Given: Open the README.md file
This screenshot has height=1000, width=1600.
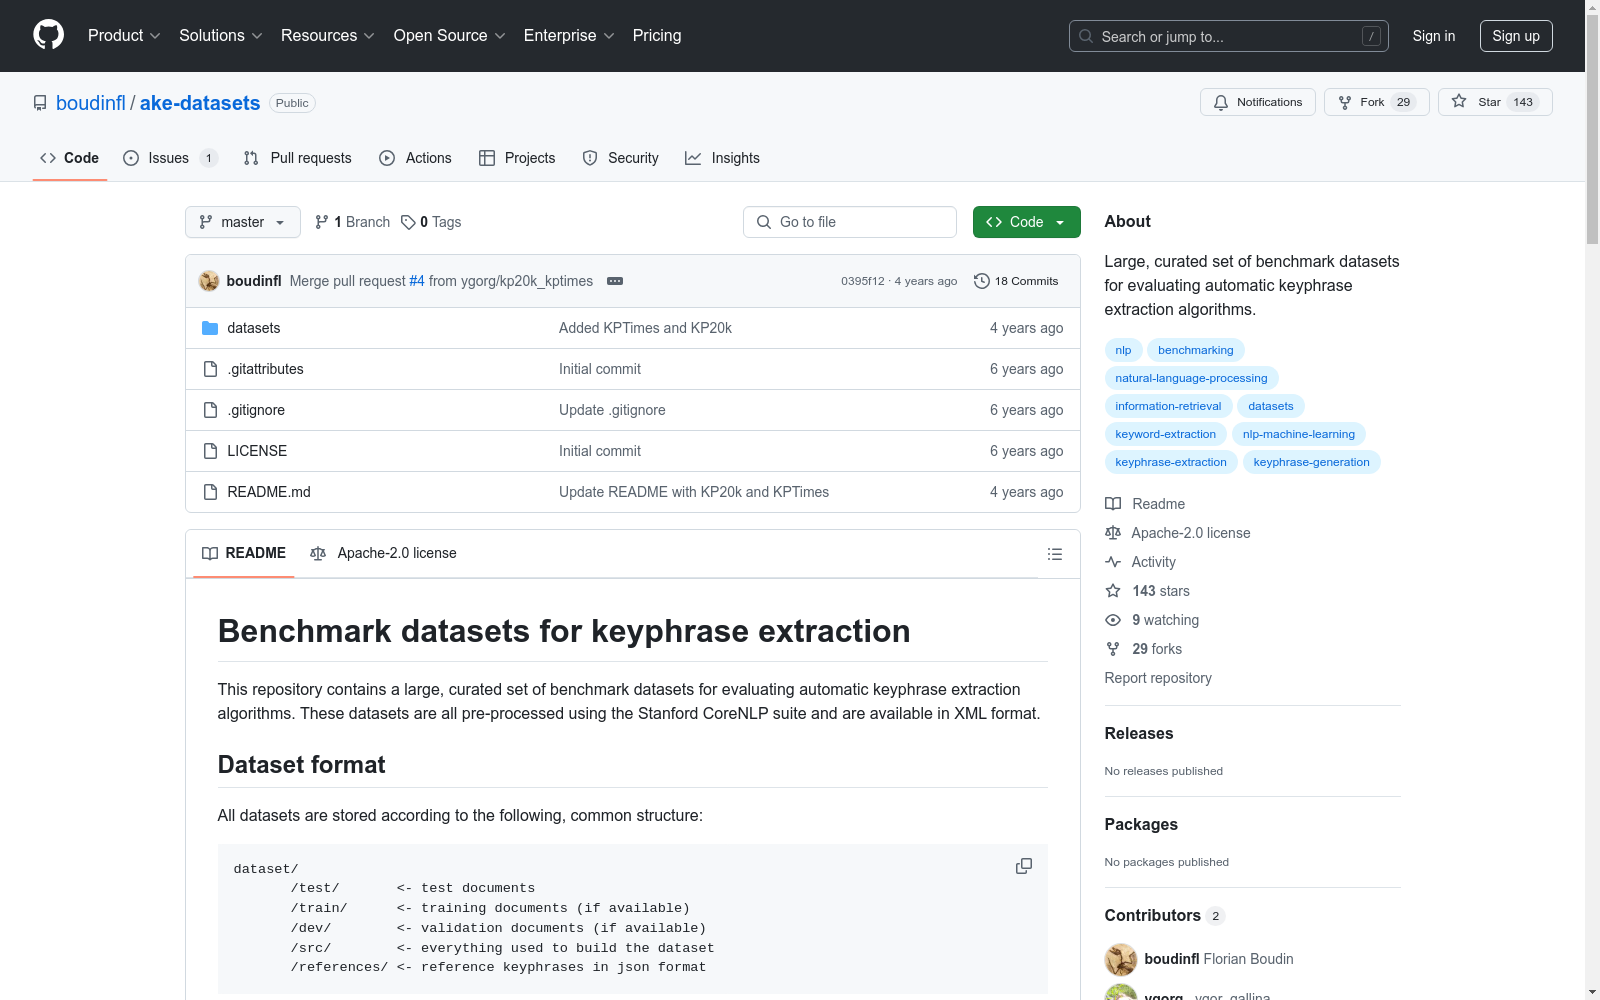Looking at the screenshot, I should click(269, 492).
